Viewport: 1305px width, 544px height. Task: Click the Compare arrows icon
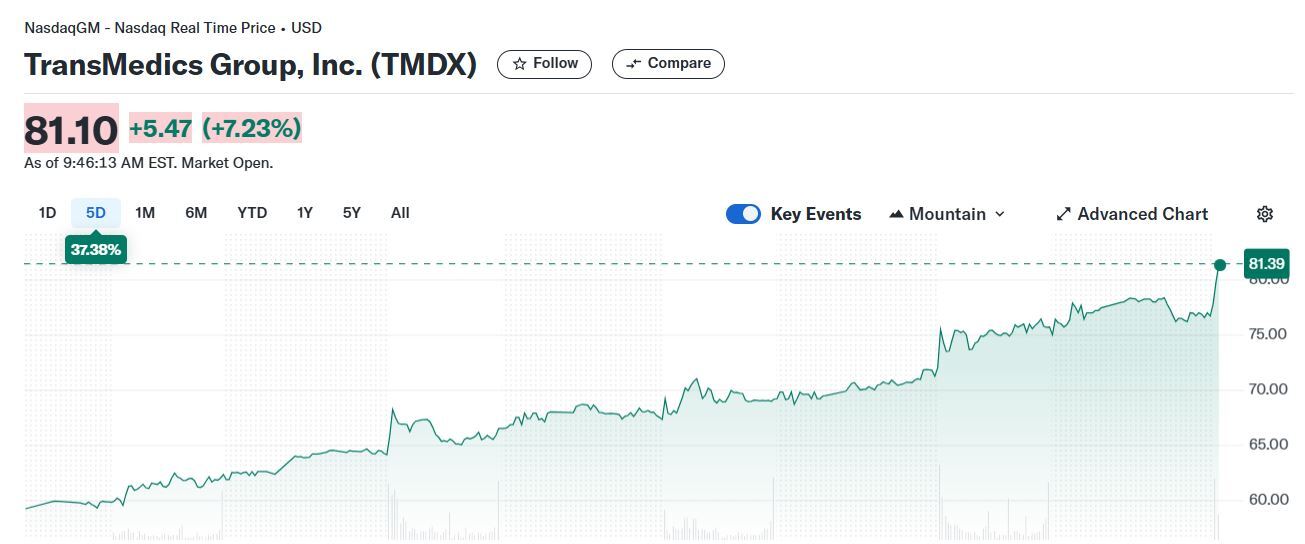633,64
